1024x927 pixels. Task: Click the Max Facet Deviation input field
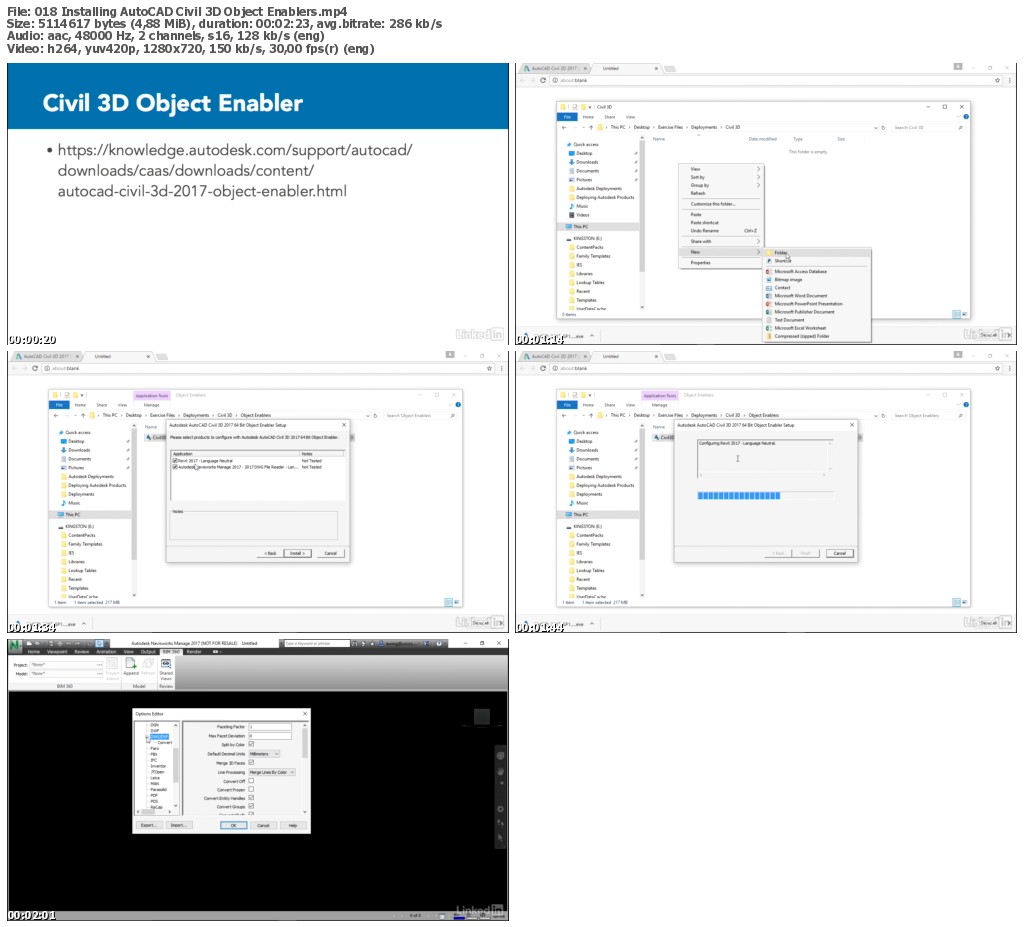point(270,736)
